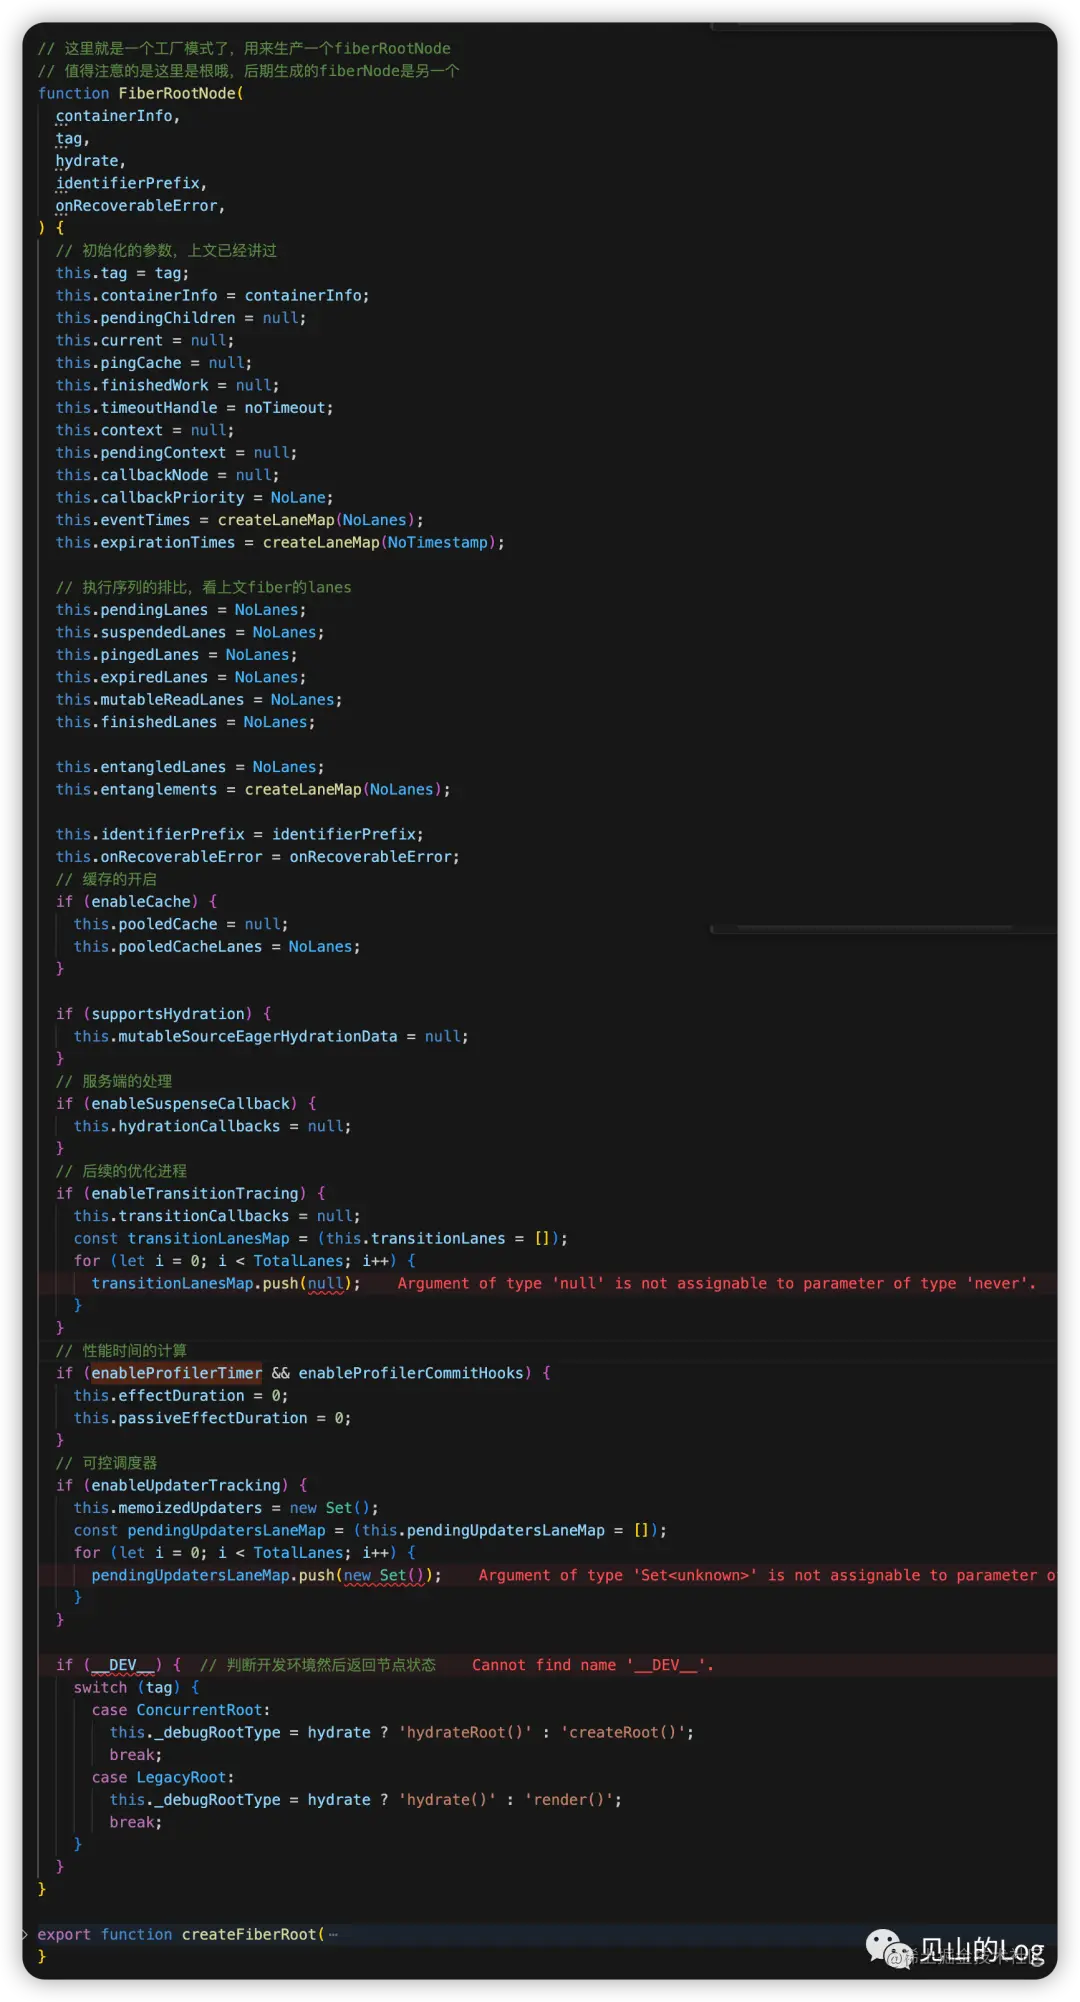The height and width of the screenshot is (2002, 1080).
Task: Click 'if (enableSuspenseCallback) {' line
Action: (186, 1103)
